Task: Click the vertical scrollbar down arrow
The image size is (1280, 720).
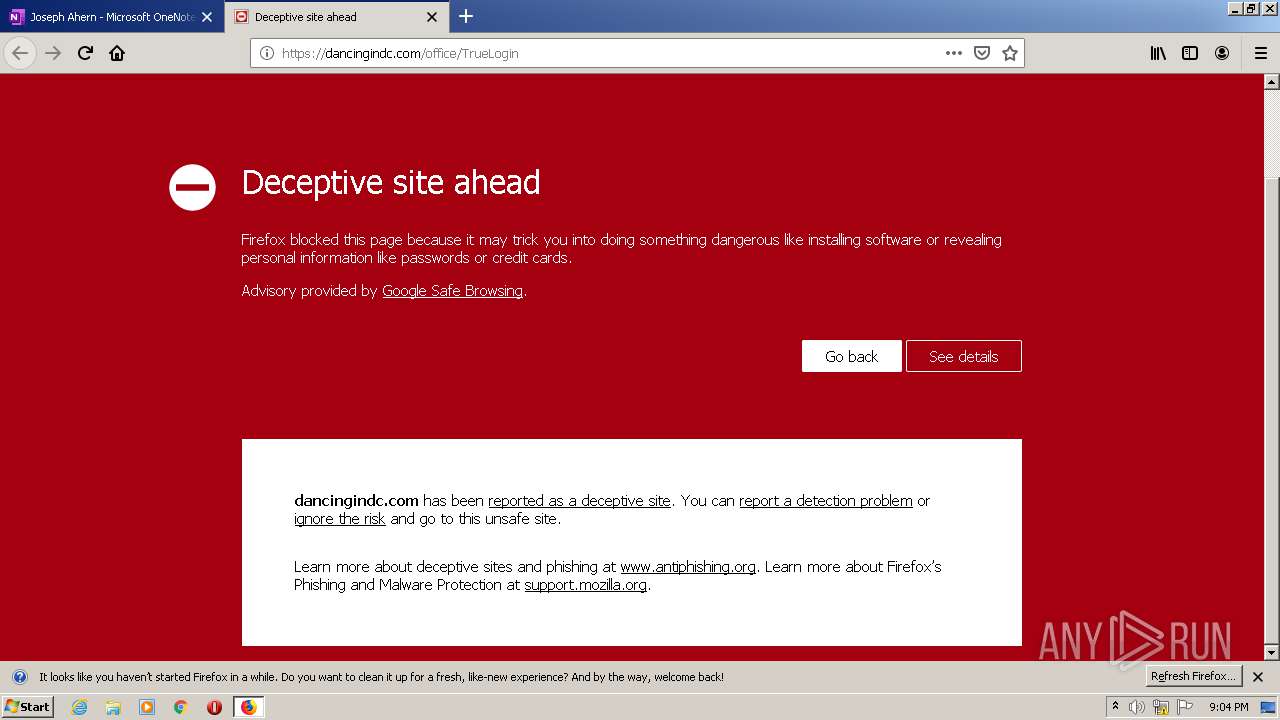Action: click(x=1271, y=652)
